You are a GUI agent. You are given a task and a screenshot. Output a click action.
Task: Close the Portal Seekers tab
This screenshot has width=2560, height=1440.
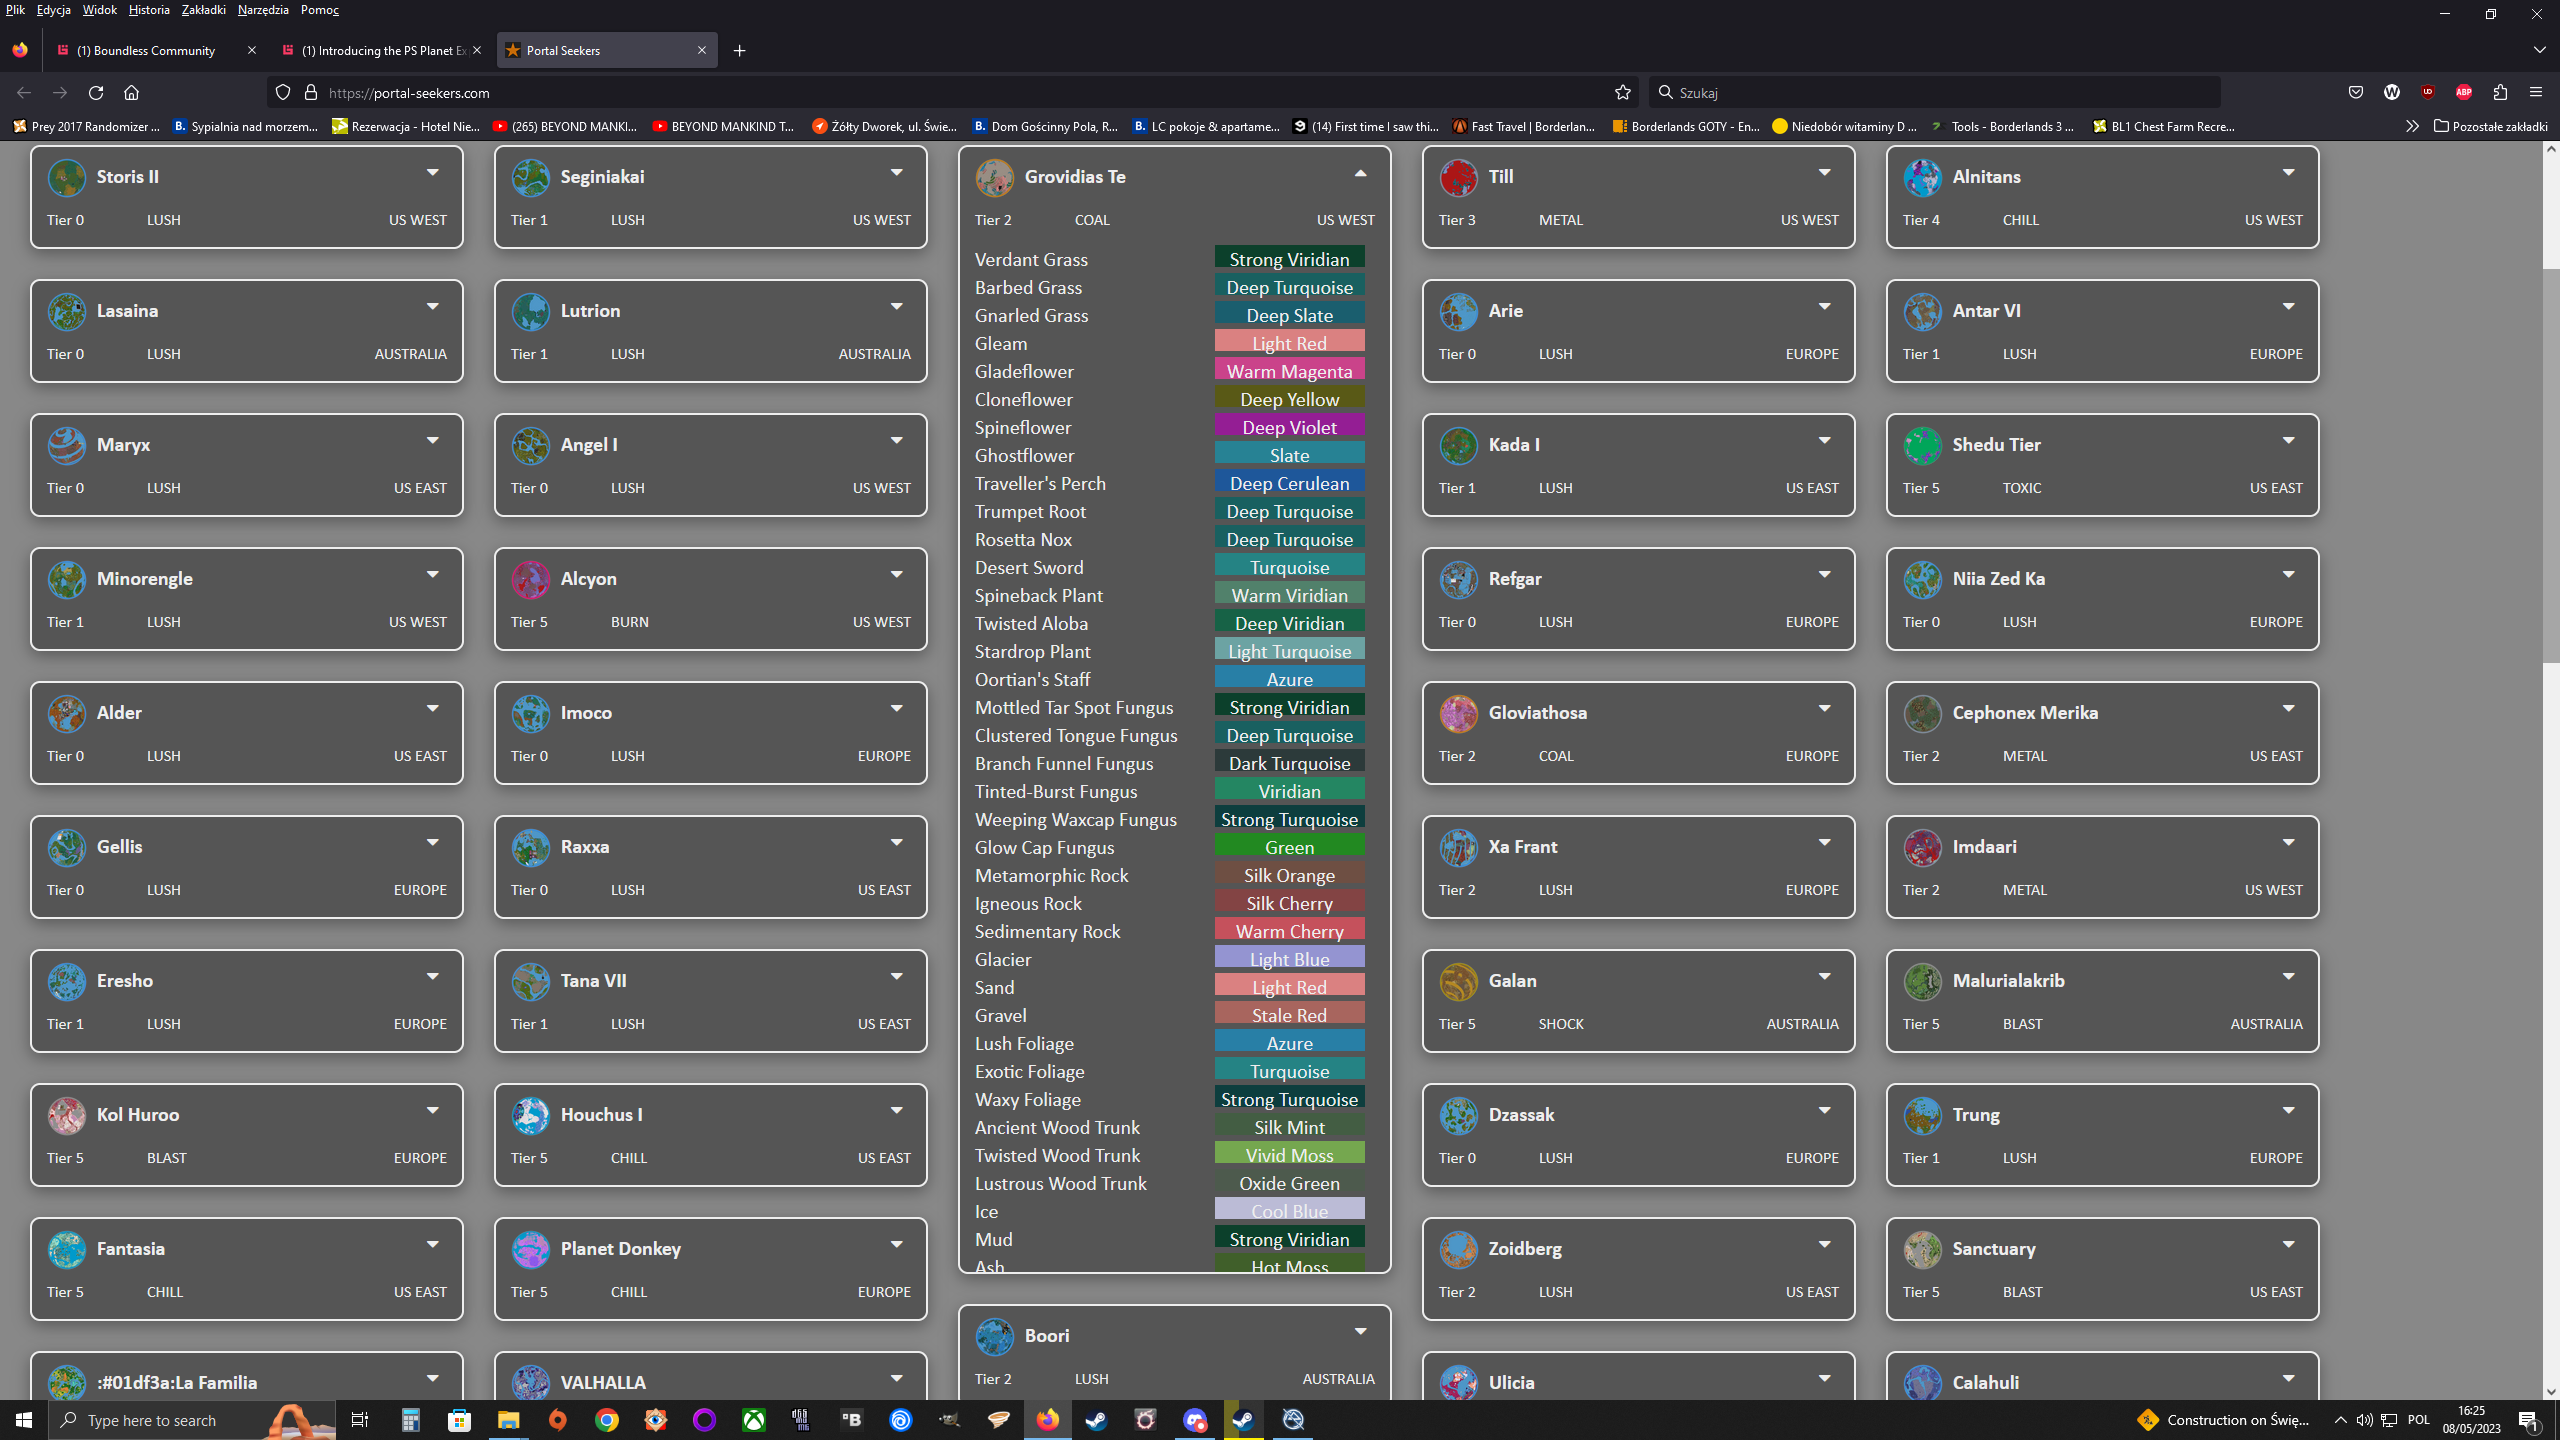coord(702,50)
